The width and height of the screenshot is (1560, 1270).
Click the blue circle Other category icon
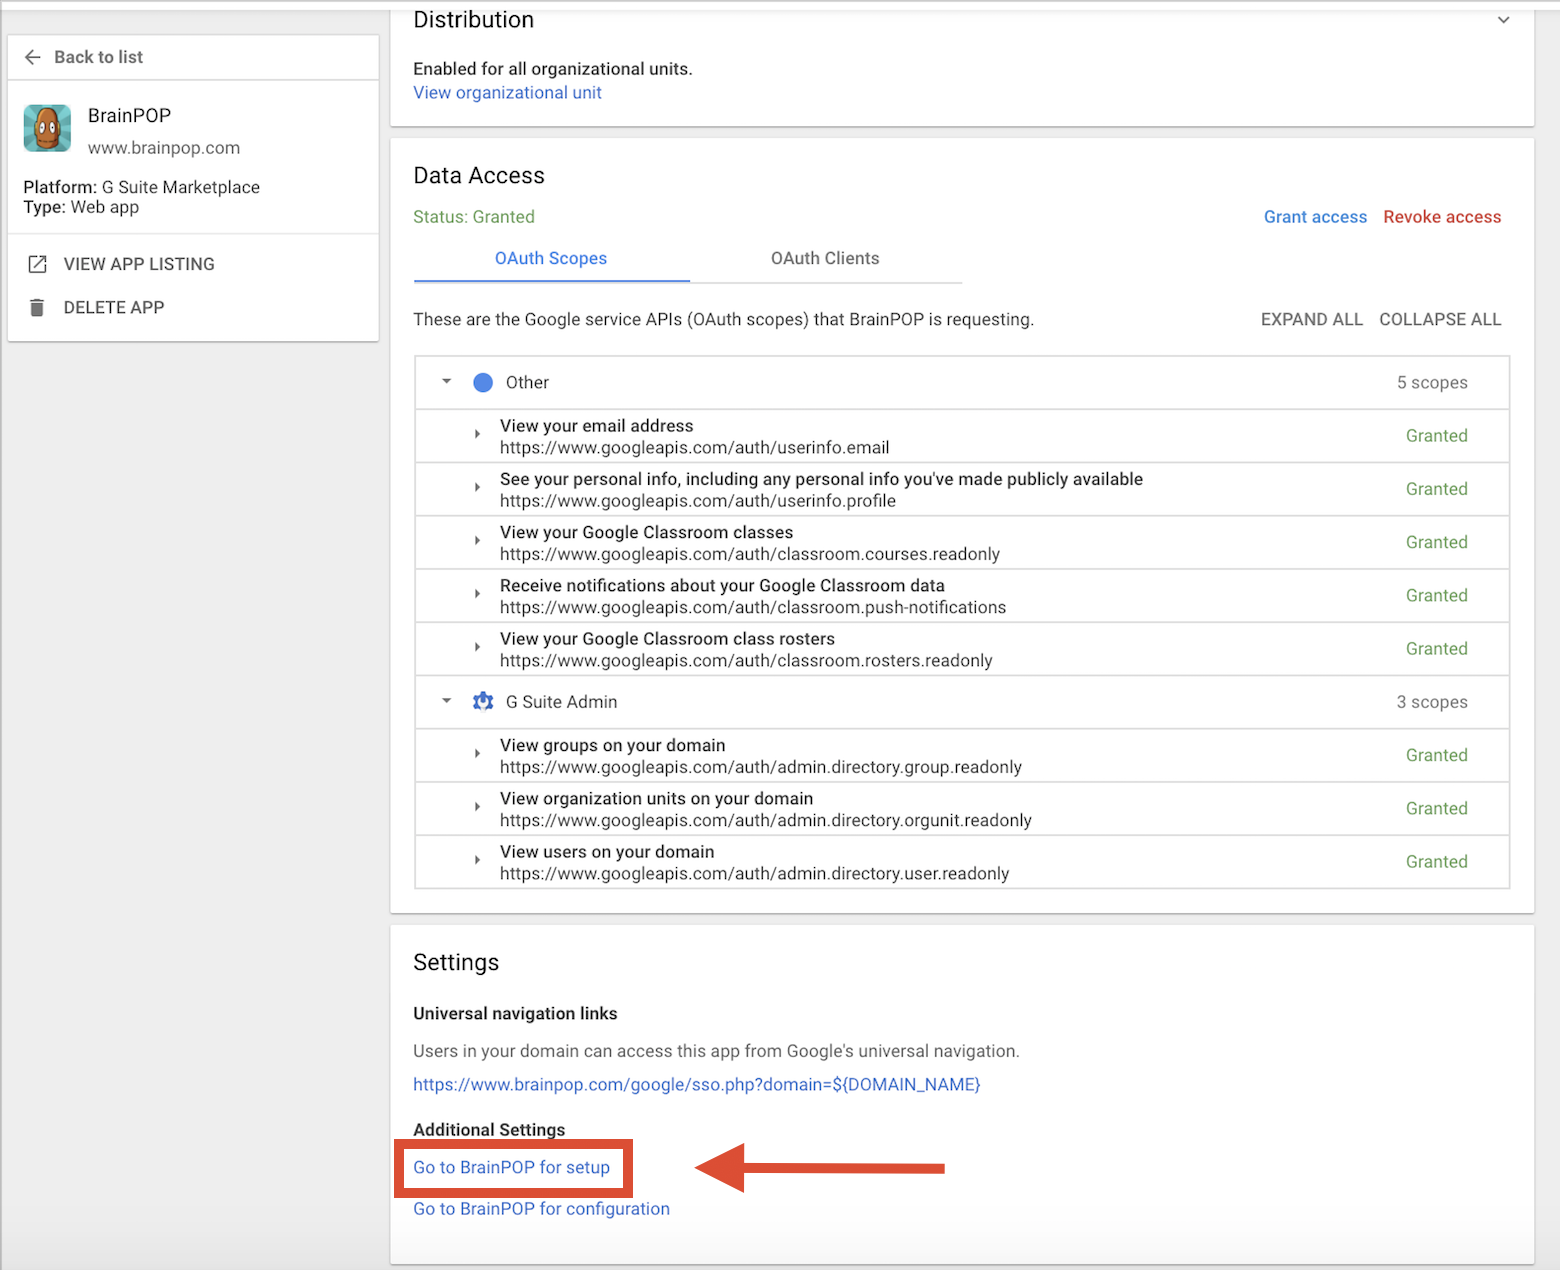483,382
